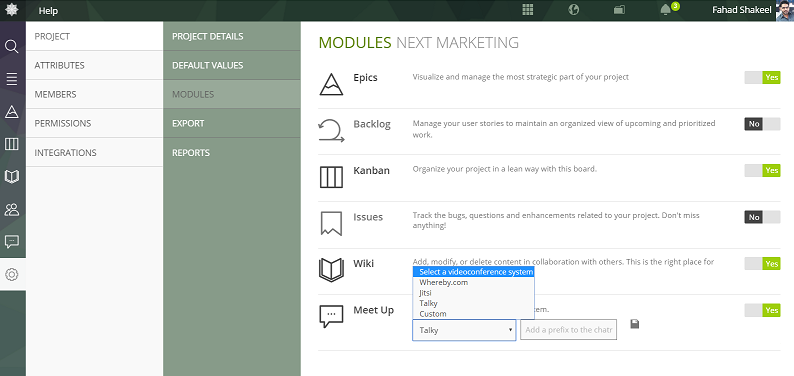Click the globe discover icon in header
The image size is (794, 376).
pyautogui.click(x=574, y=10)
